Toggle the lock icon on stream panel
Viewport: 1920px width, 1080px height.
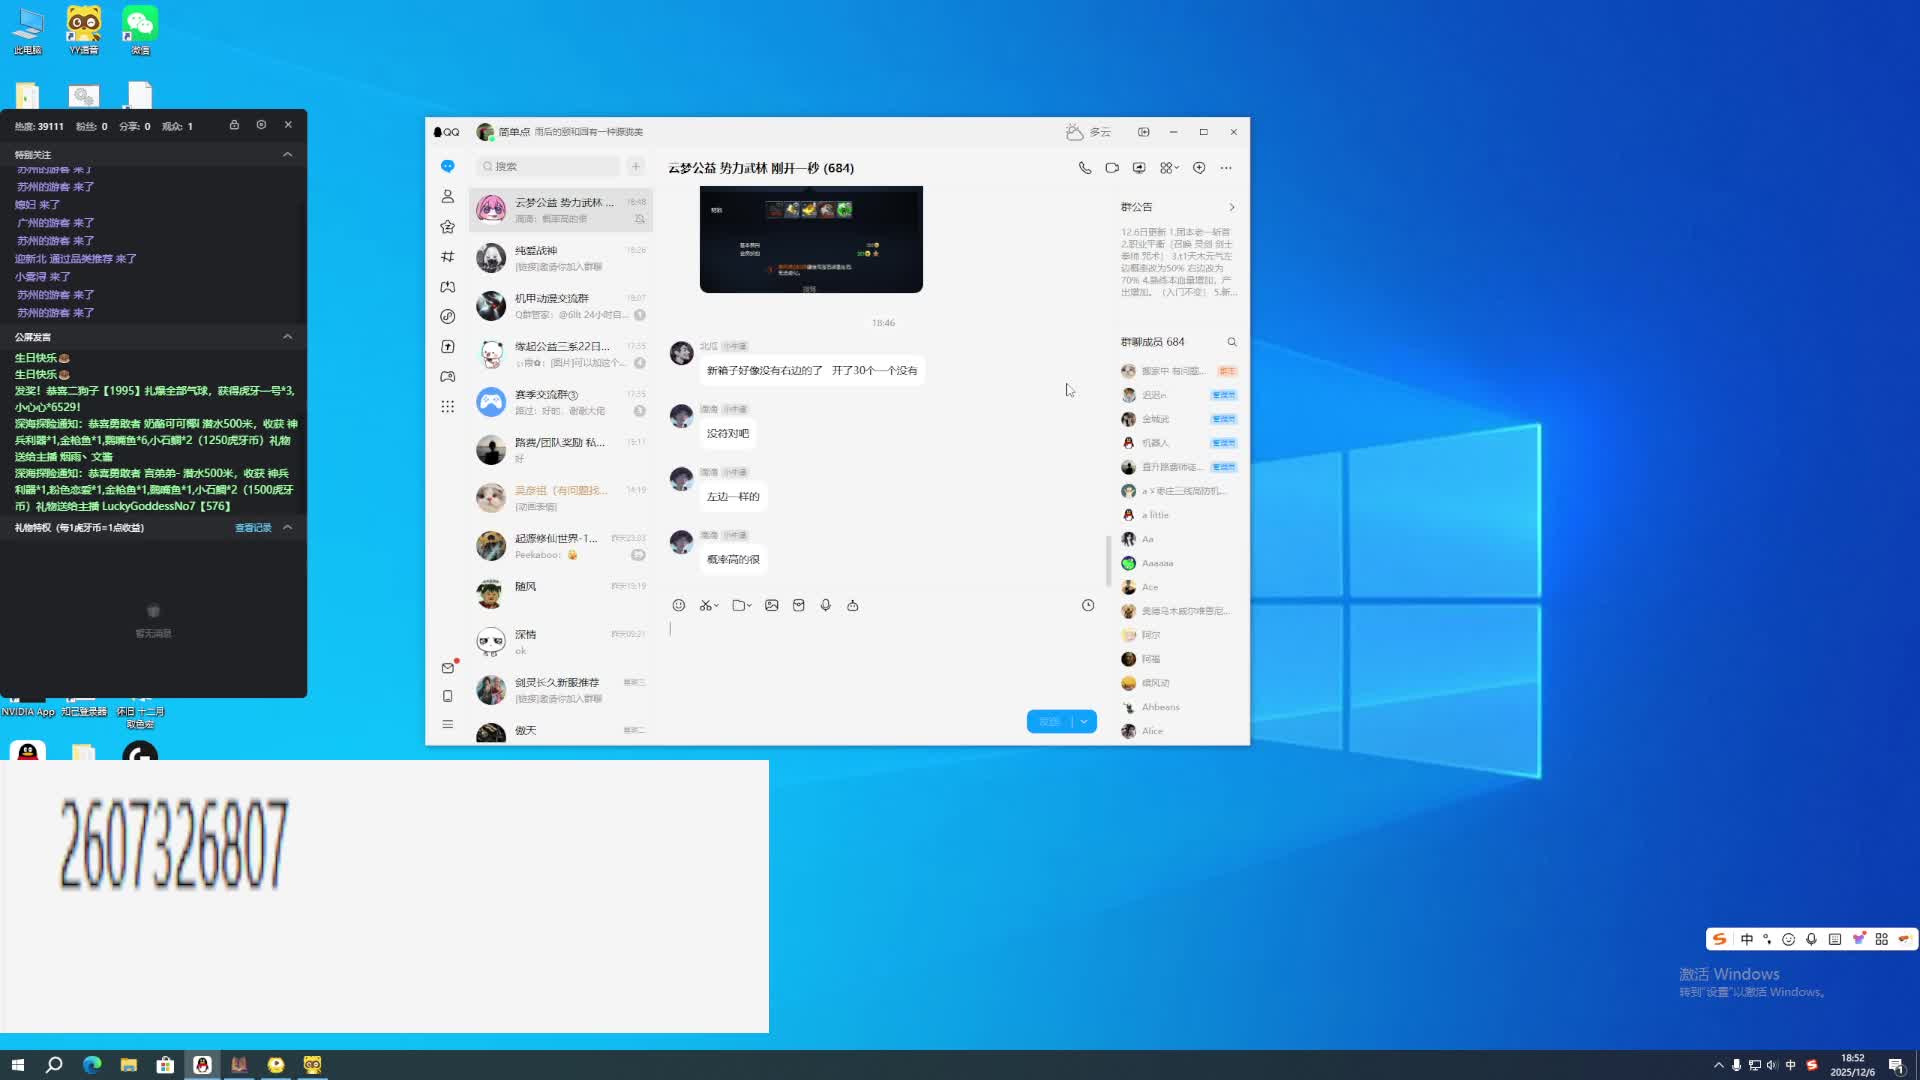234,125
